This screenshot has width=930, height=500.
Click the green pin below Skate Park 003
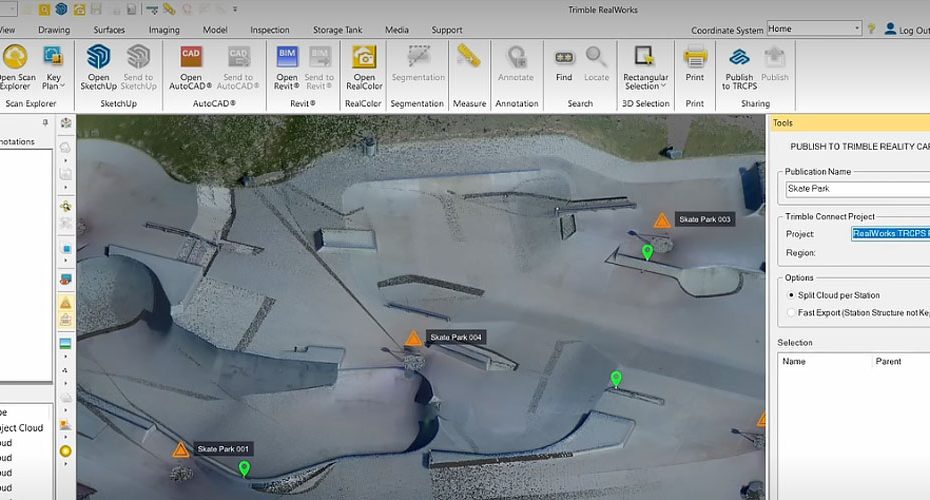(x=648, y=253)
